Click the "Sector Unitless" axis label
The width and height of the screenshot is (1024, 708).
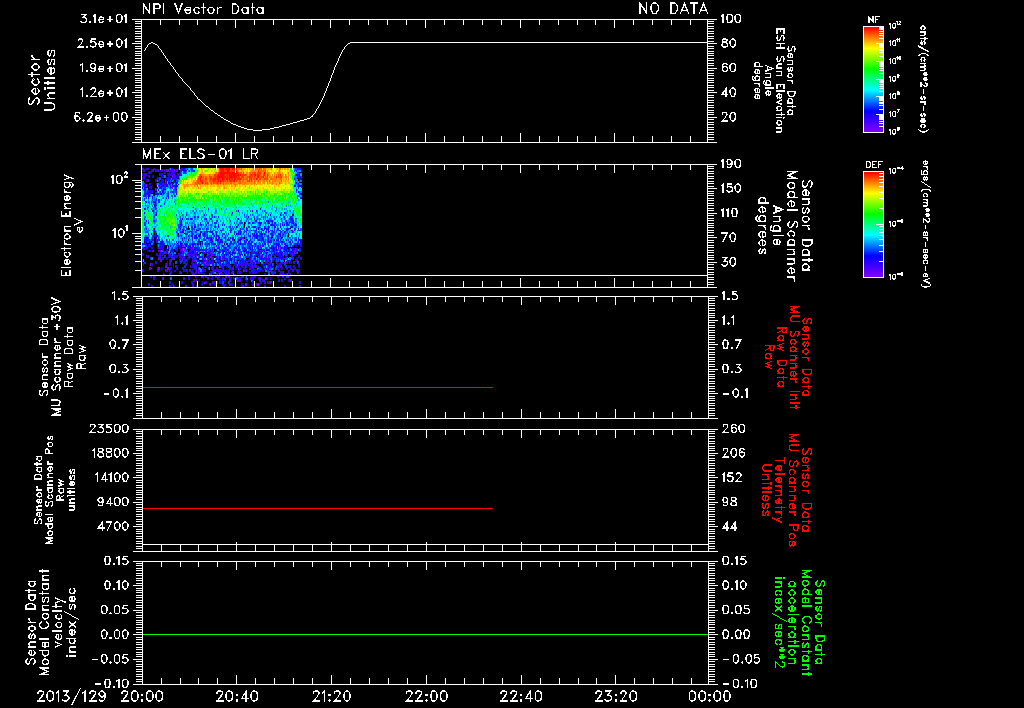(x=42, y=80)
